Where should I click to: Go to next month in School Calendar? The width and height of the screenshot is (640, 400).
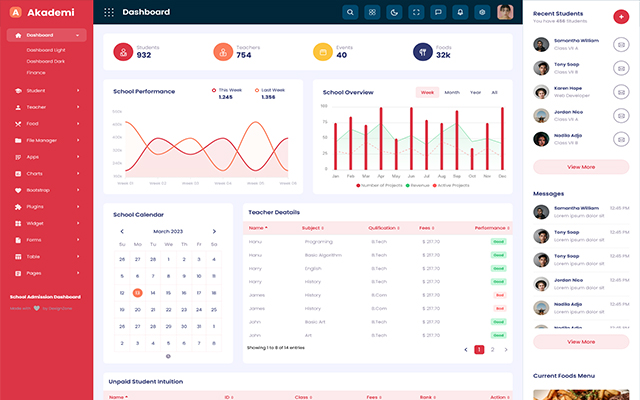click(x=214, y=231)
